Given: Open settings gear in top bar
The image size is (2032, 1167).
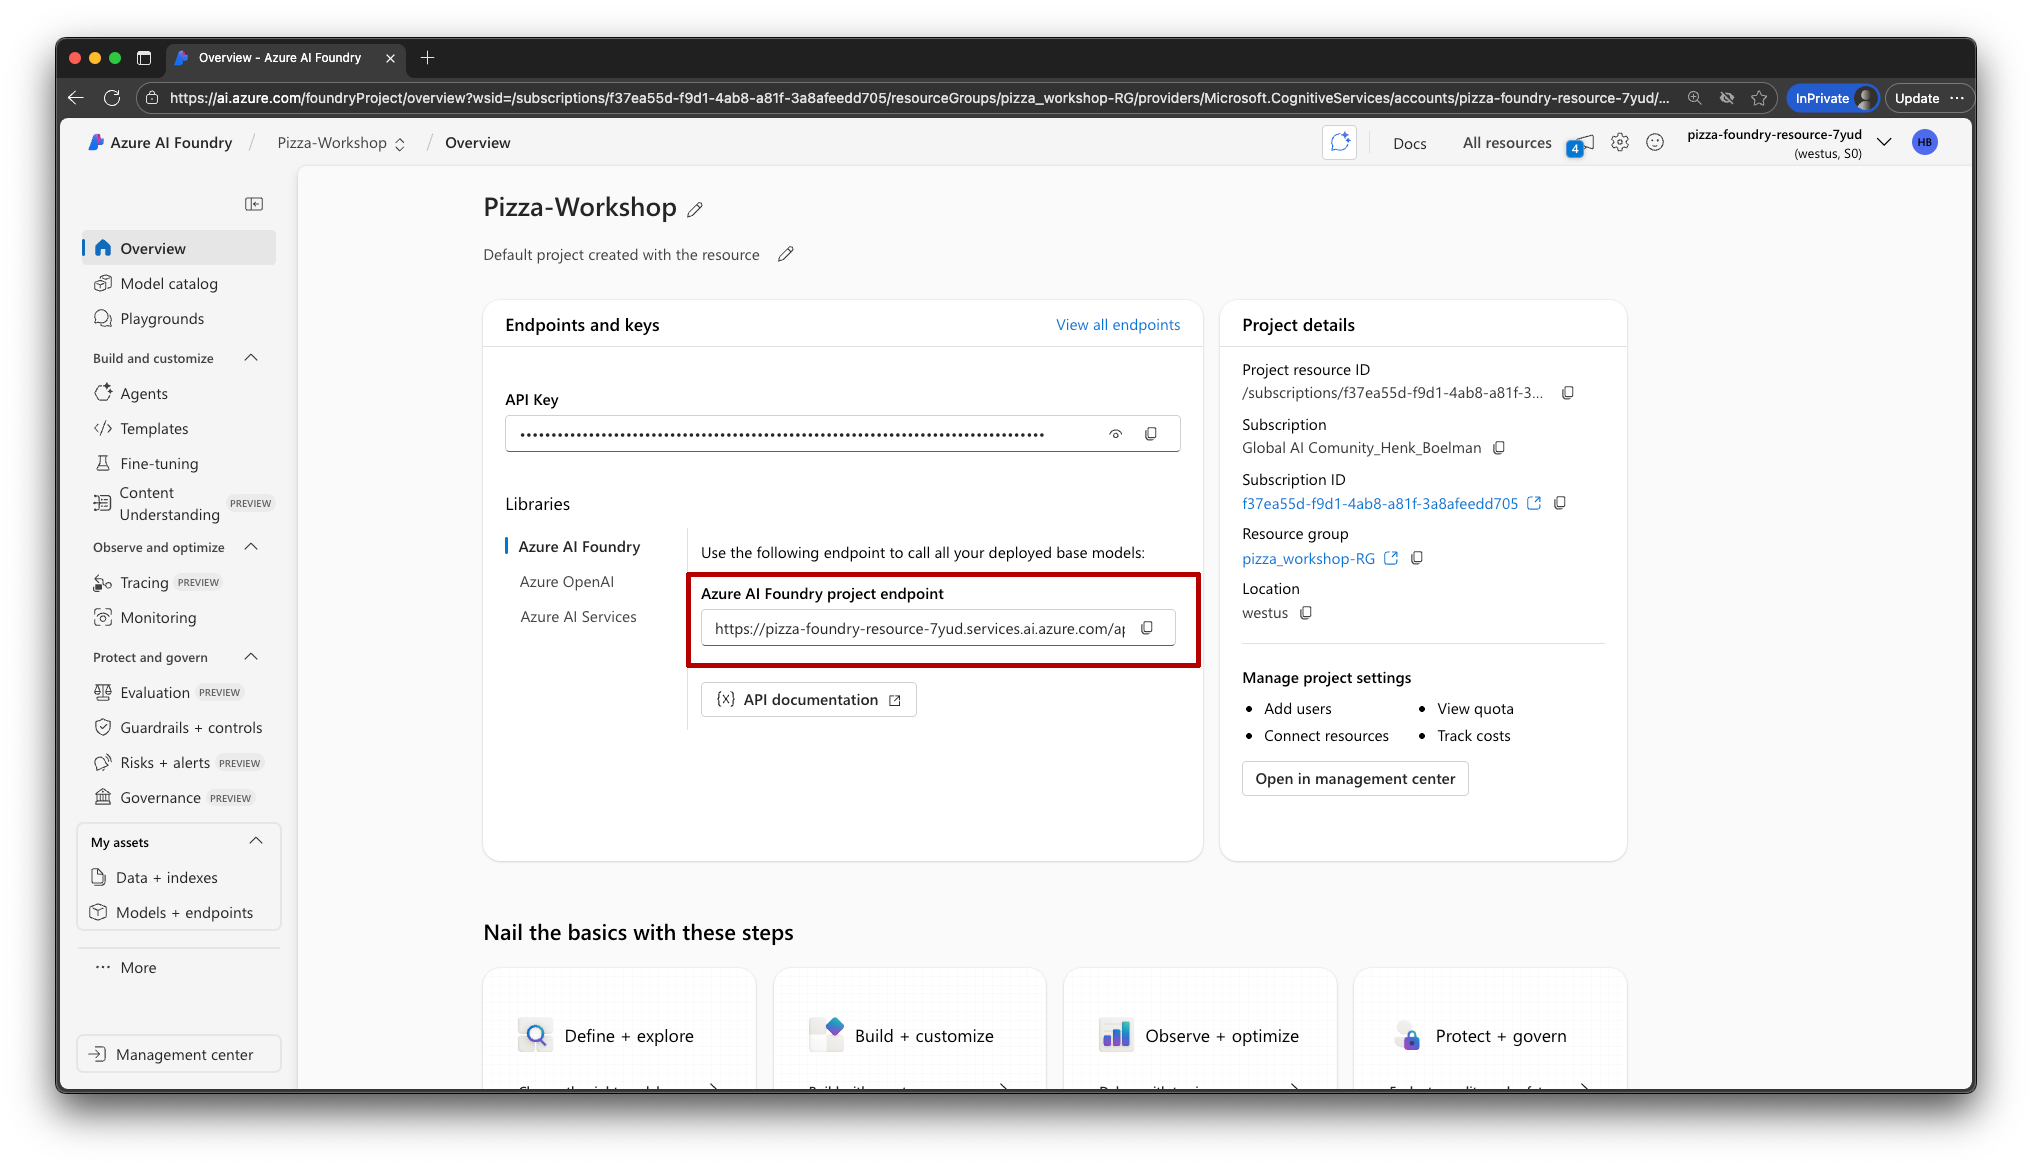Looking at the screenshot, I should (1620, 143).
